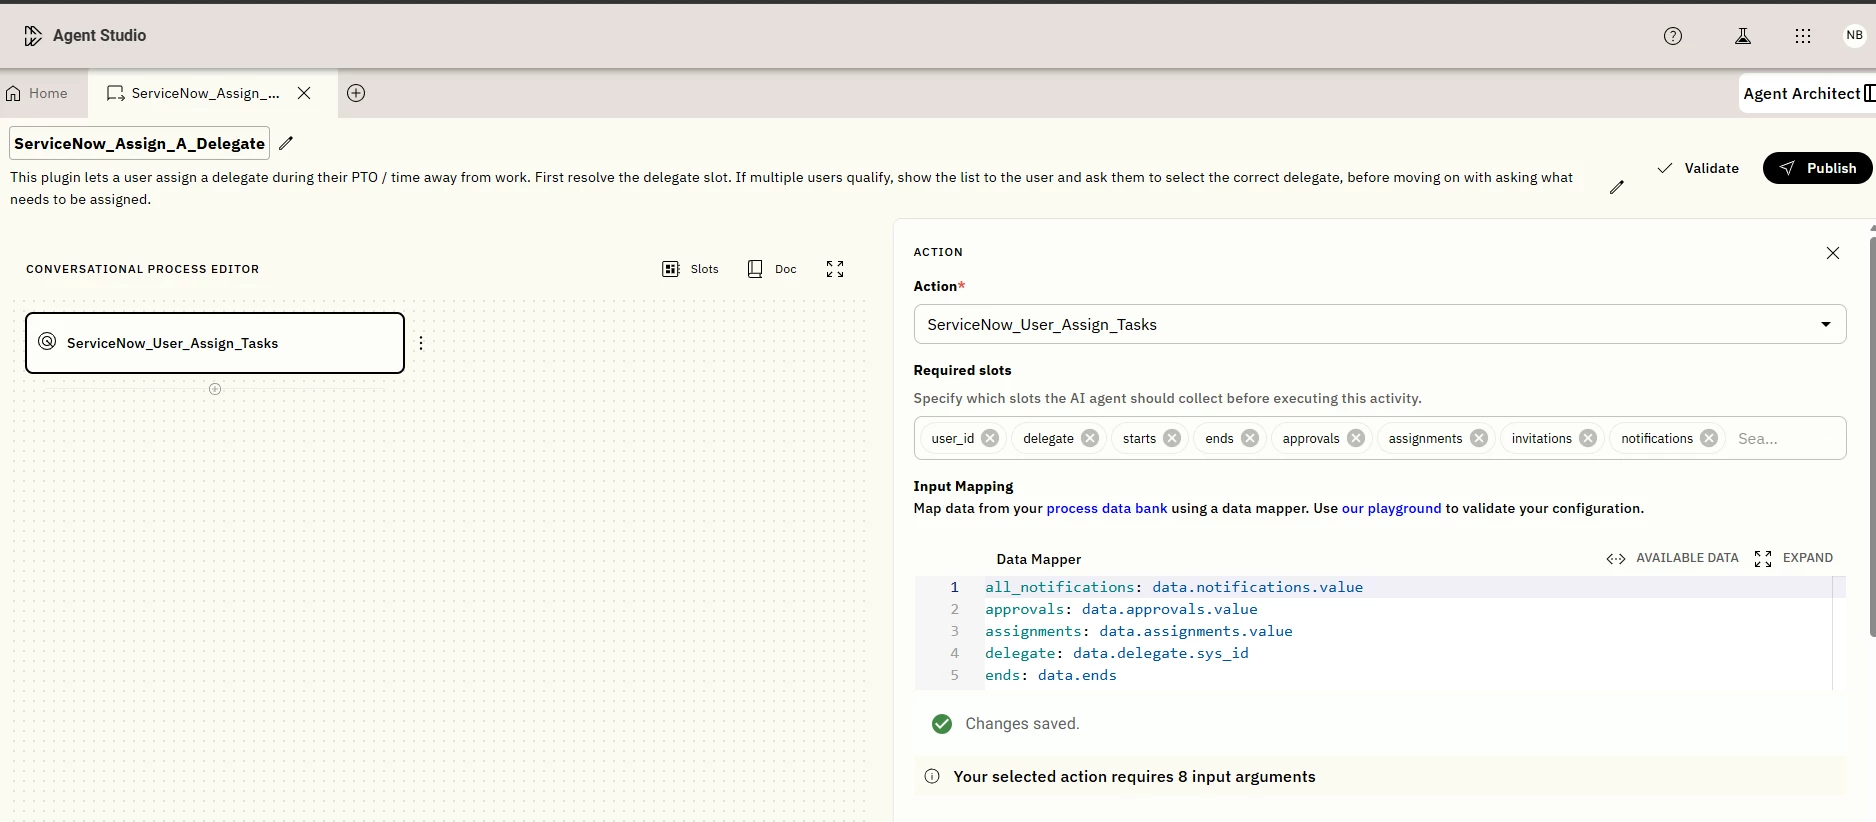Viewport: 1876px width, 822px height.
Task: Edit the plugin description pencil icon
Action: tap(1617, 187)
